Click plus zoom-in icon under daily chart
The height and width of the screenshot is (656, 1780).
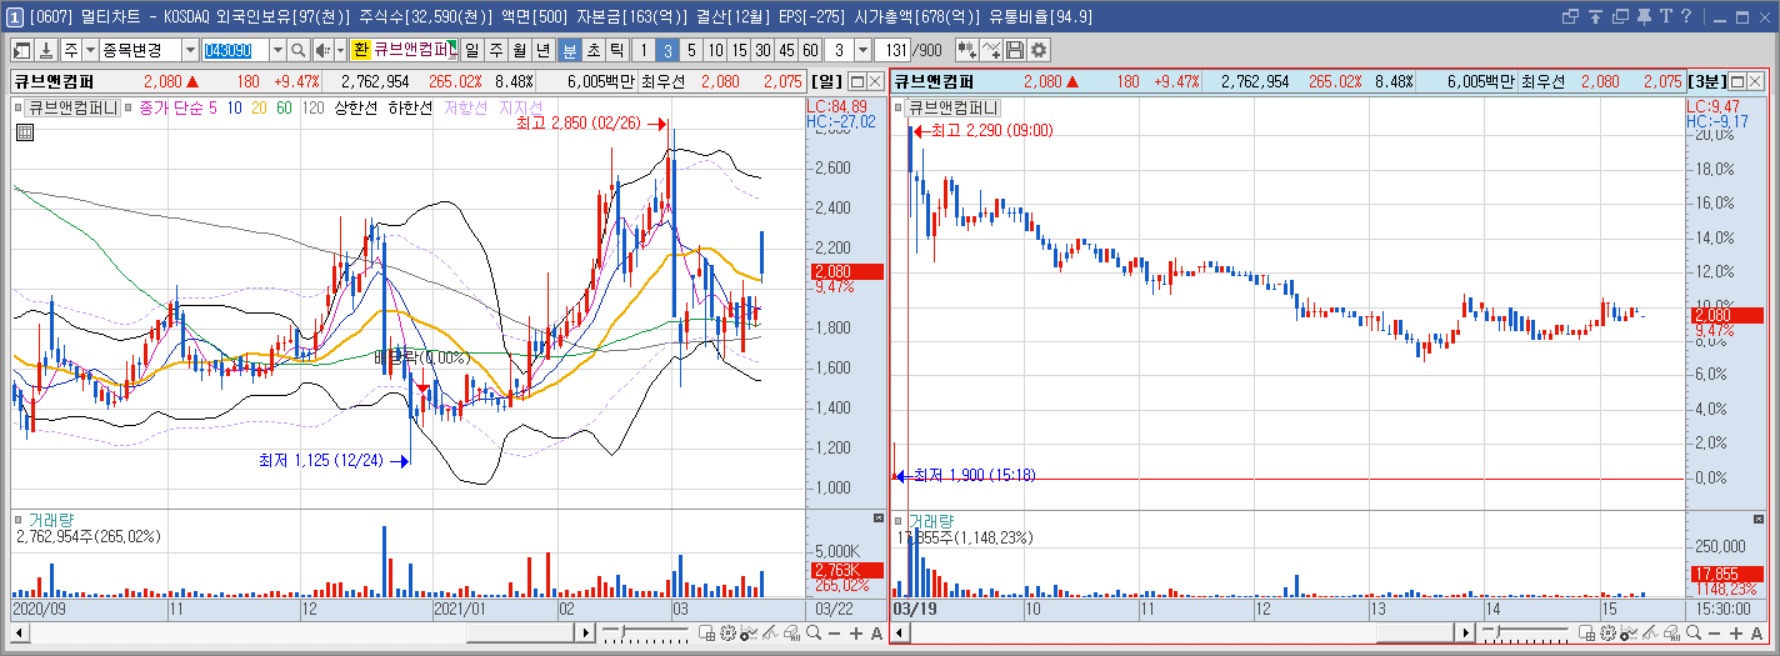[x=856, y=633]
